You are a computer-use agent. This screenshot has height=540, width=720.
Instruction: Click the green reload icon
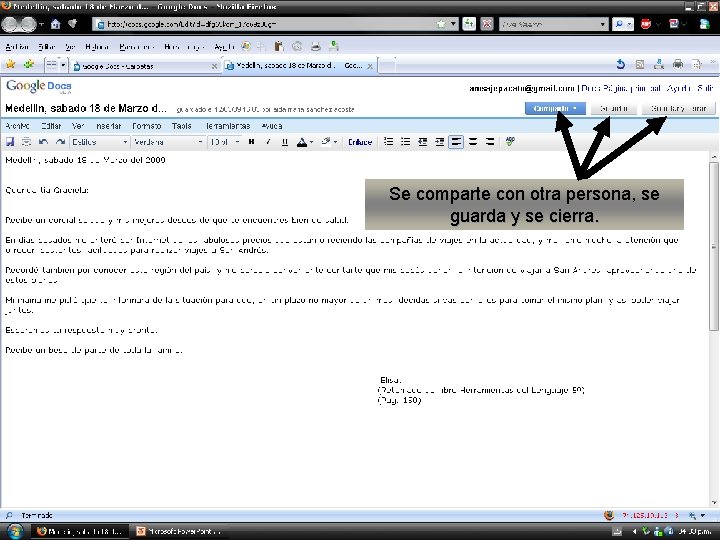tap(469, 24)
